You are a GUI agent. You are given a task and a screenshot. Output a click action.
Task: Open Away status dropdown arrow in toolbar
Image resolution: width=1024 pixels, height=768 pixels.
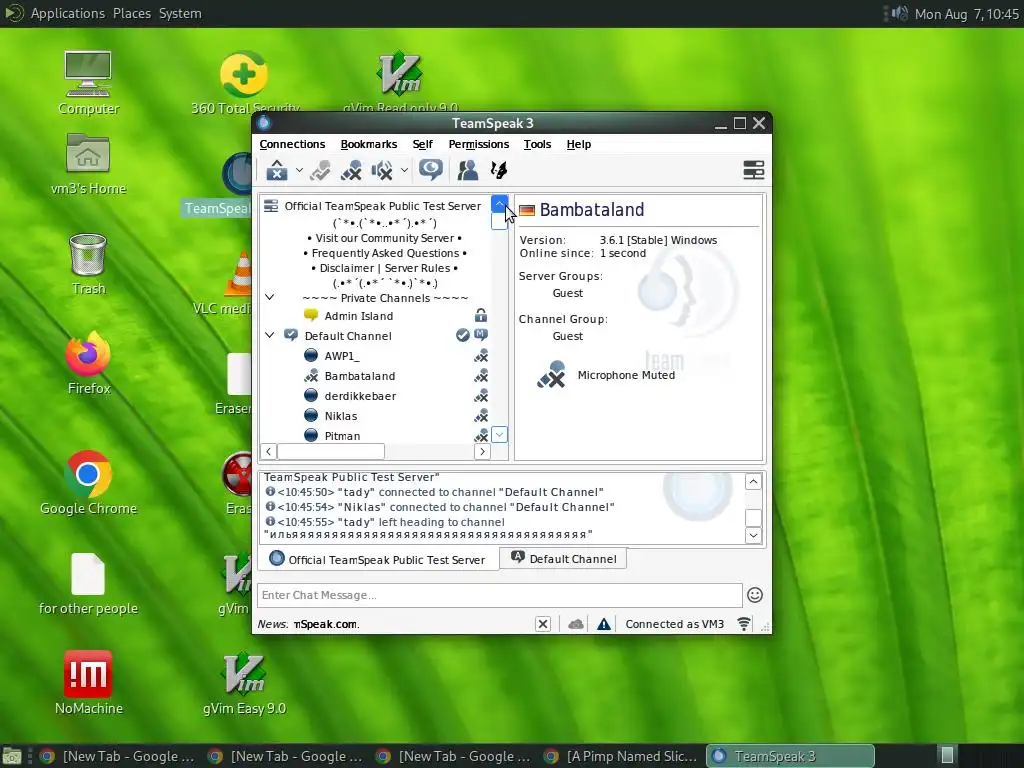[299, 170]
